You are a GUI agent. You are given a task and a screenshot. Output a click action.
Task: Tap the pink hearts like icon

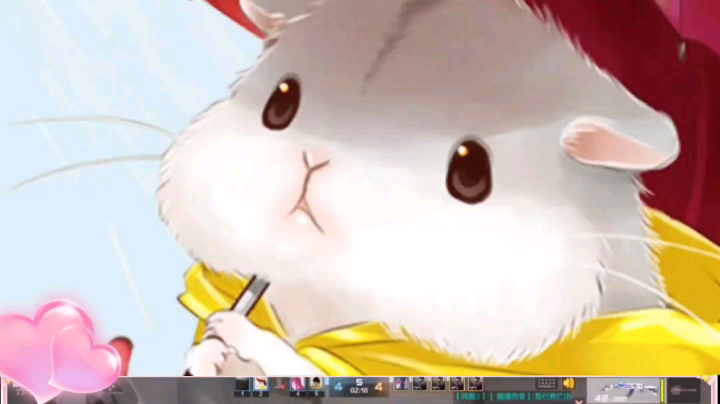[60, 349]
